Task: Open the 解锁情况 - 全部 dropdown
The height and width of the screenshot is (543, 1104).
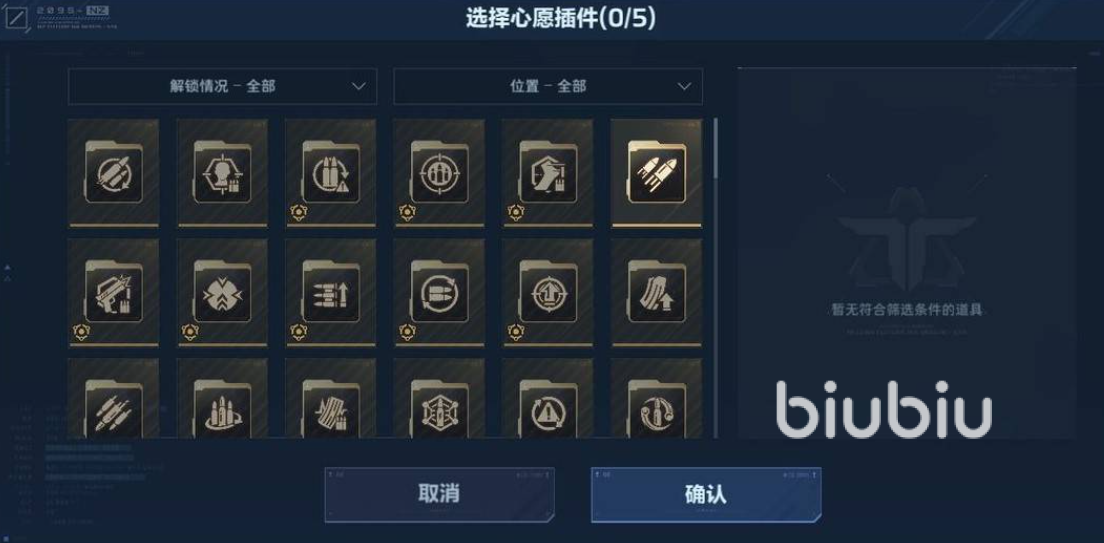Action: click(222, 87)
